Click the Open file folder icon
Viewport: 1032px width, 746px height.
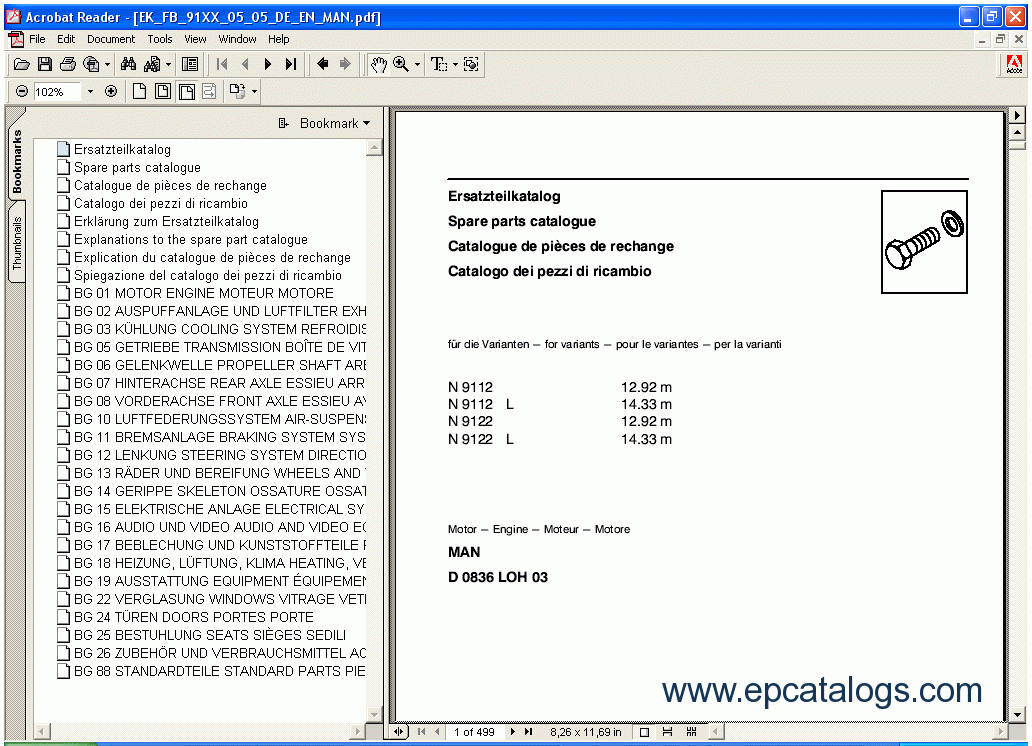point(22,65)
